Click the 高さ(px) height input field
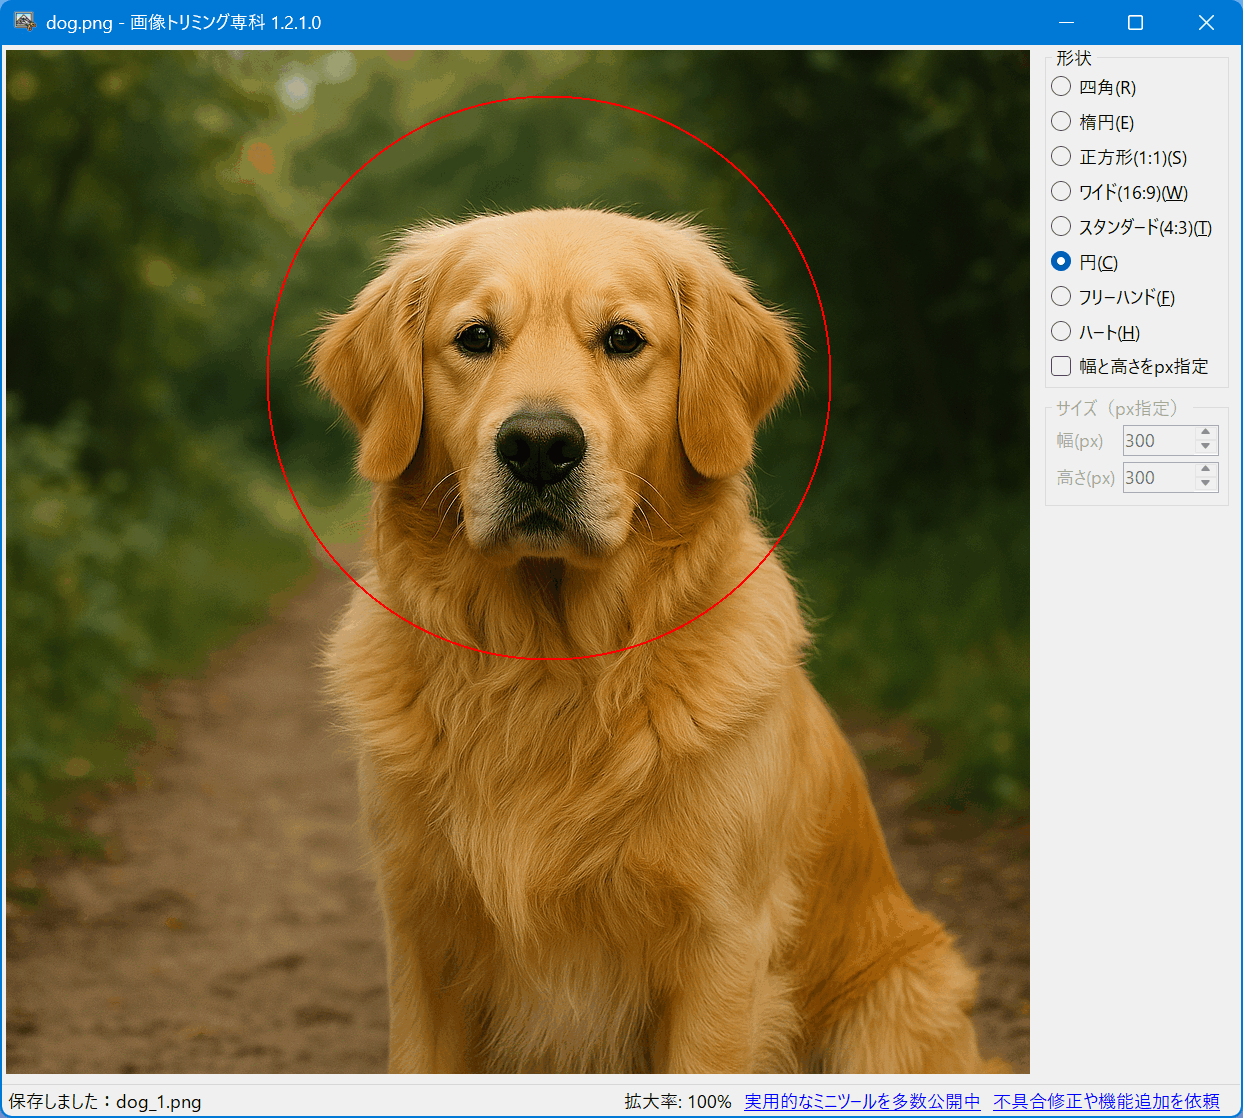1243x1118 pixels. pos(1157,478)
